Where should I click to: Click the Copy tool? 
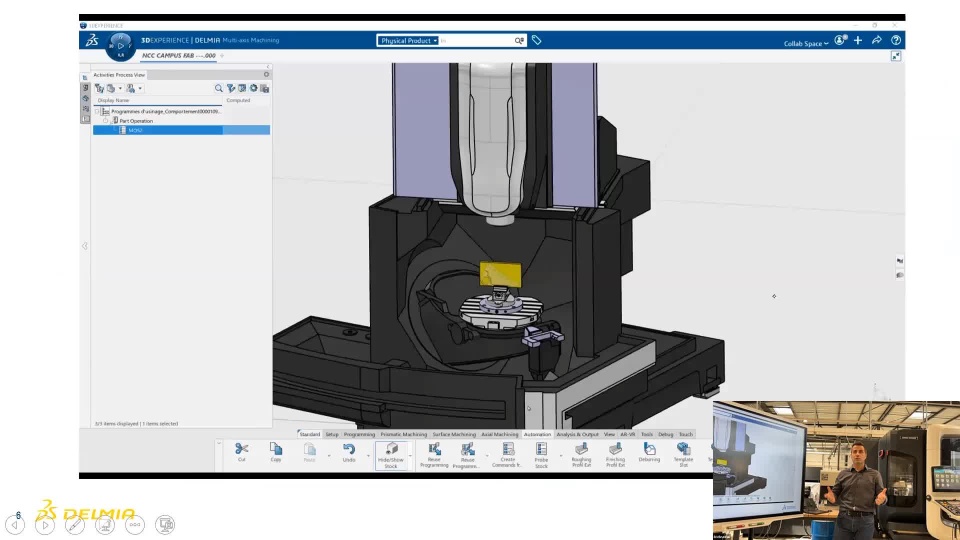(276, 452)
